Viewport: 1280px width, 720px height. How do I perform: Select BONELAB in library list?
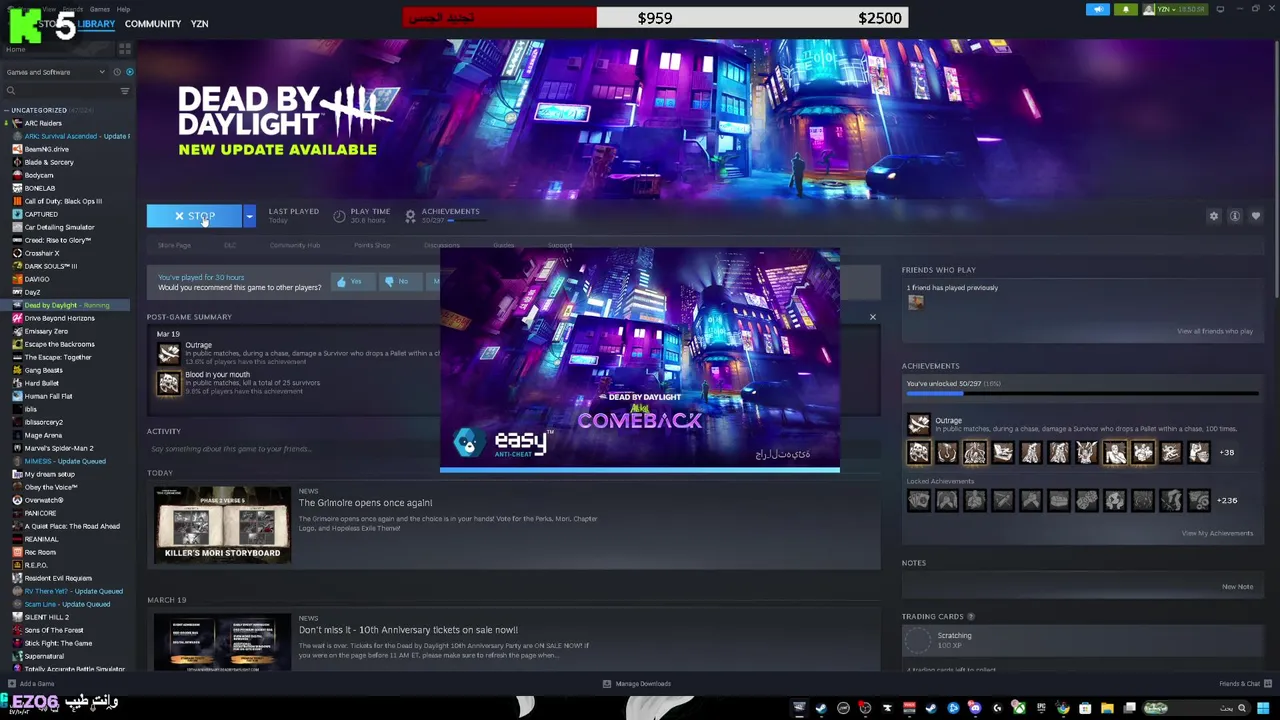pyautogui.click(x=40, y=188)
